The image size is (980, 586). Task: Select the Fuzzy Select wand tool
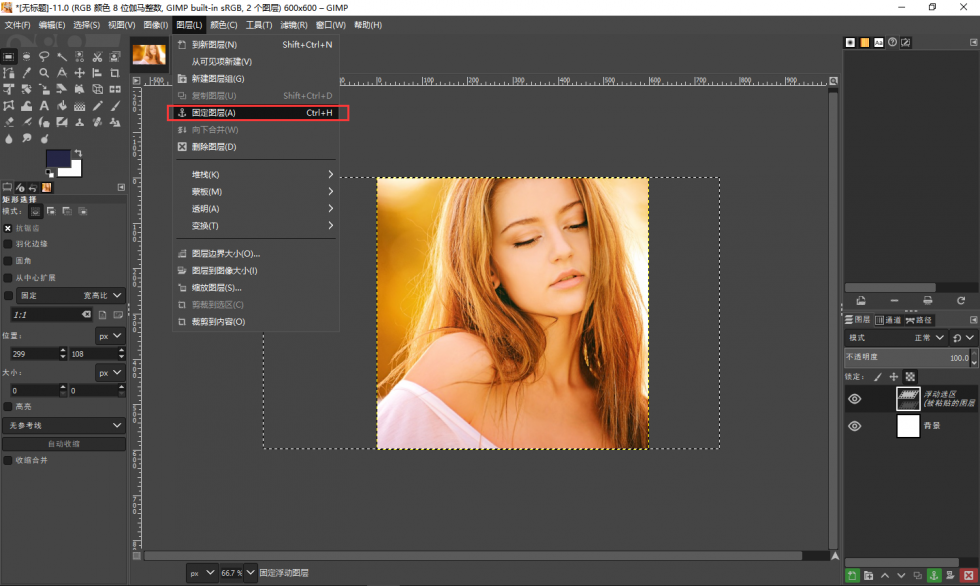(x=62, y=56)
